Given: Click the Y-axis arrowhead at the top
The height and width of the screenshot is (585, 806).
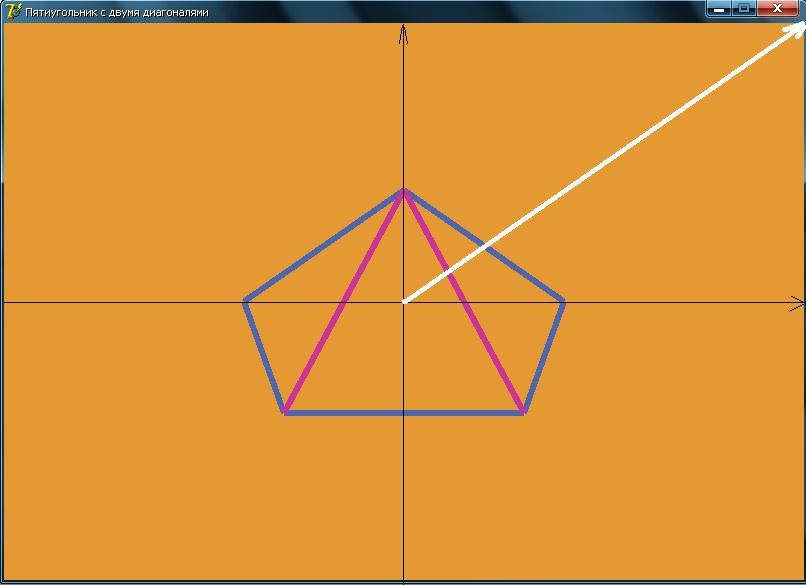Looking at the screenshot, I should [x=403, y=32].
